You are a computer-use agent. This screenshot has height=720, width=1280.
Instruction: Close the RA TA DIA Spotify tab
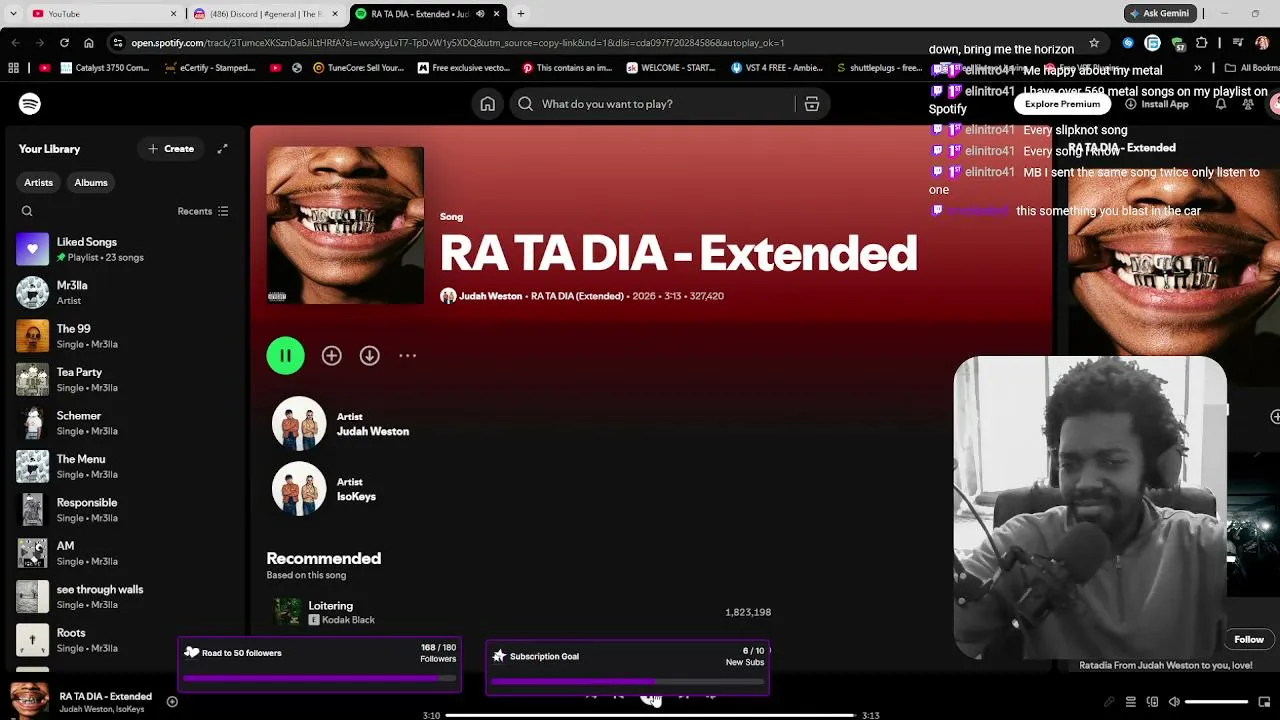(496, 14)
